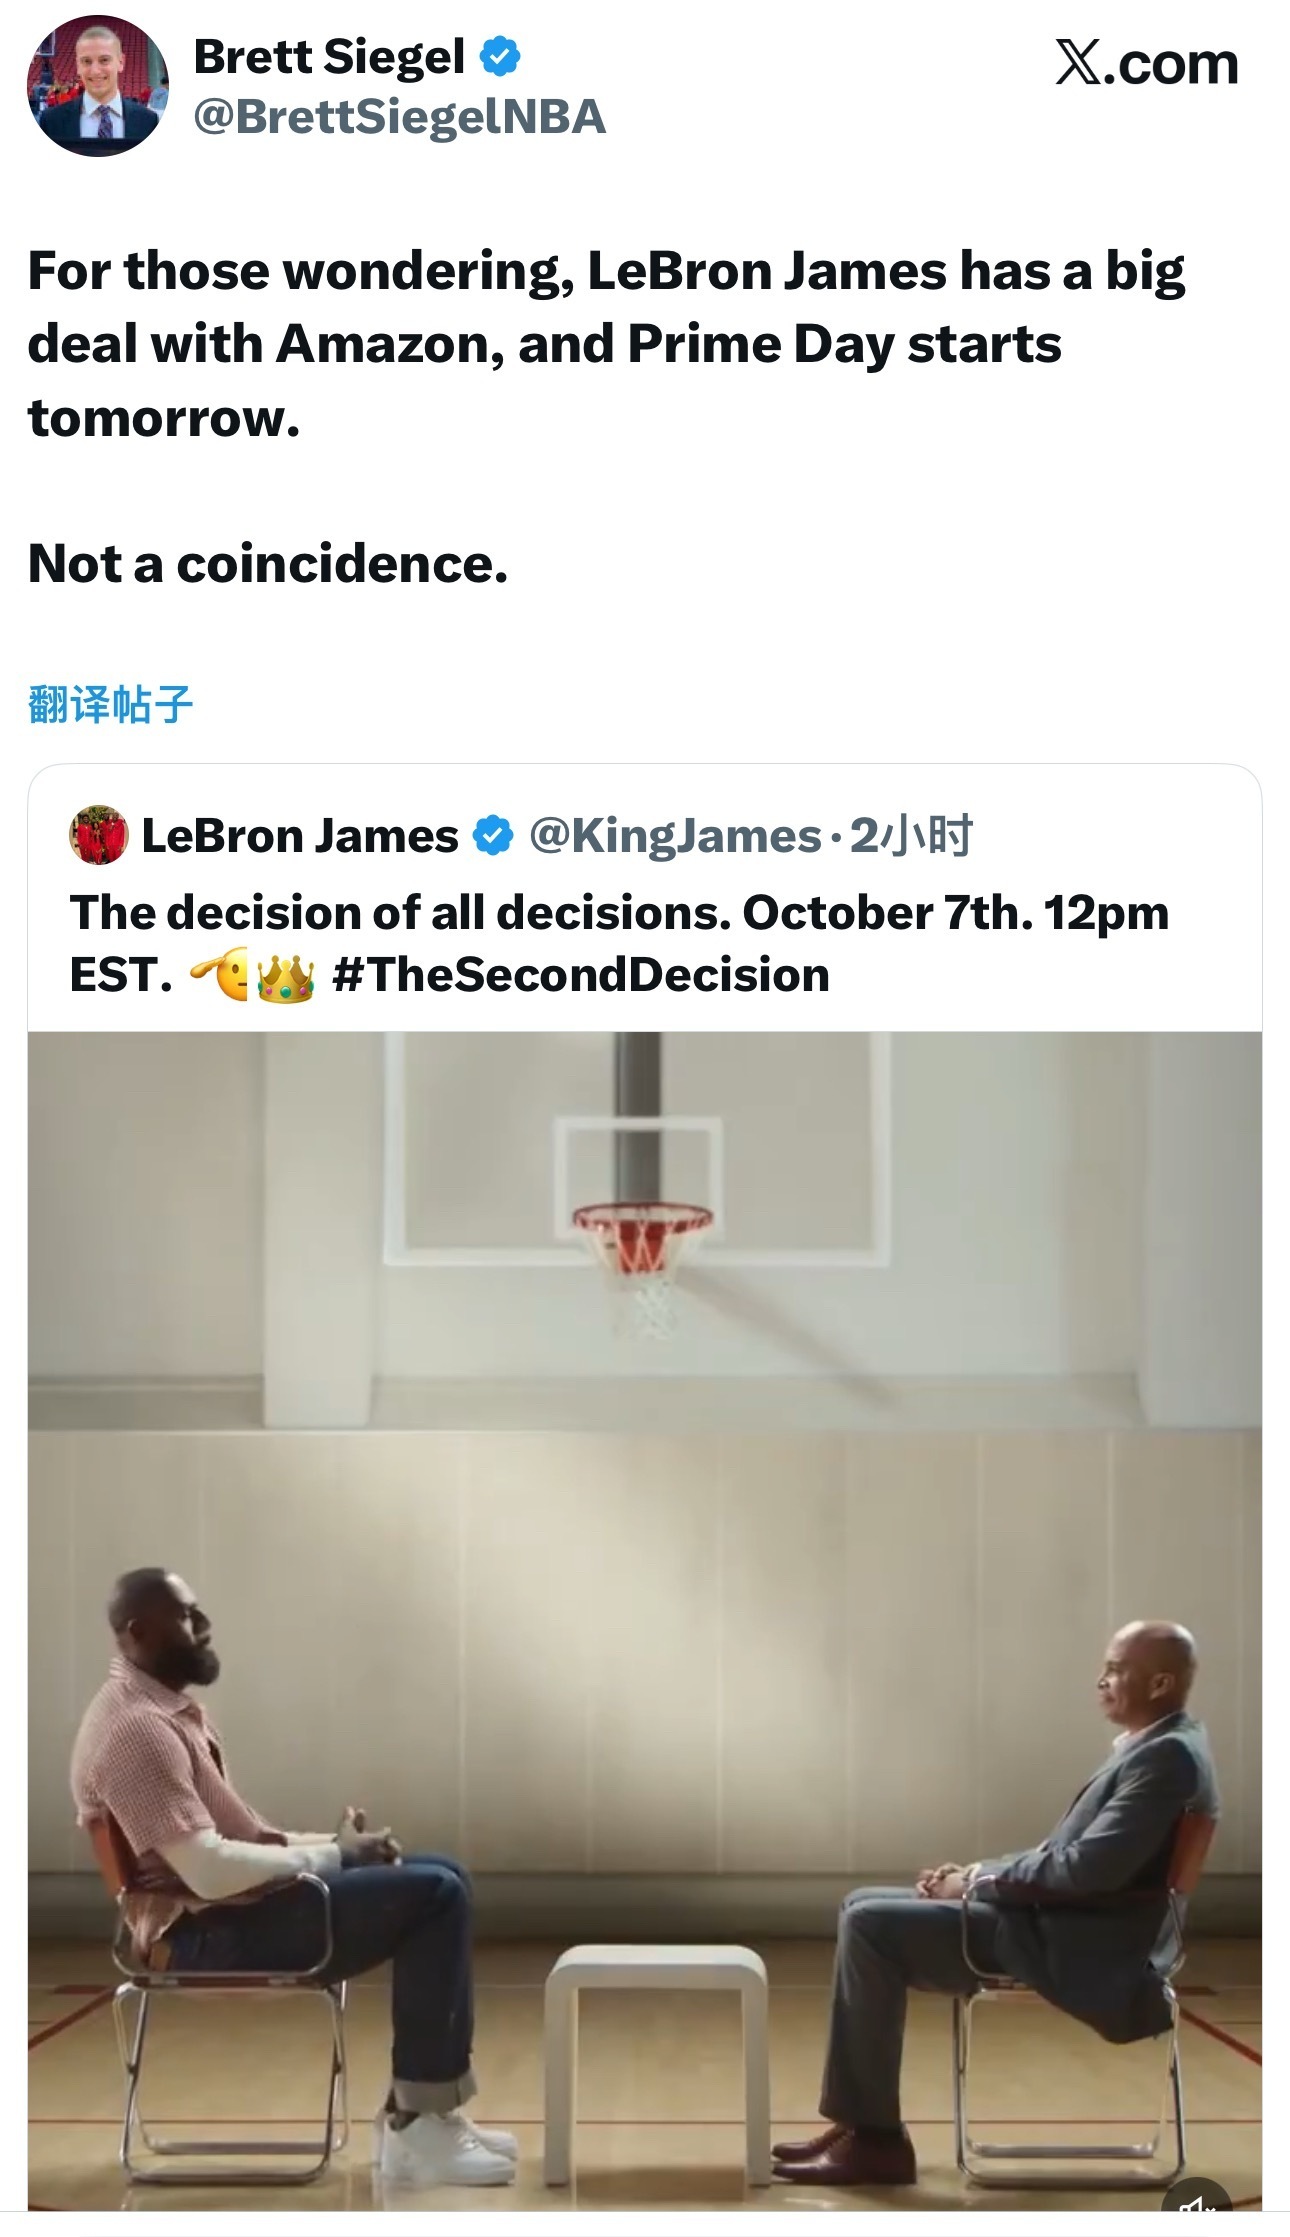Open the @BrettSiegelNBA handle
Image resolution: width=1290 pixels, height=2237 pixels.
[x=399, y=117]
